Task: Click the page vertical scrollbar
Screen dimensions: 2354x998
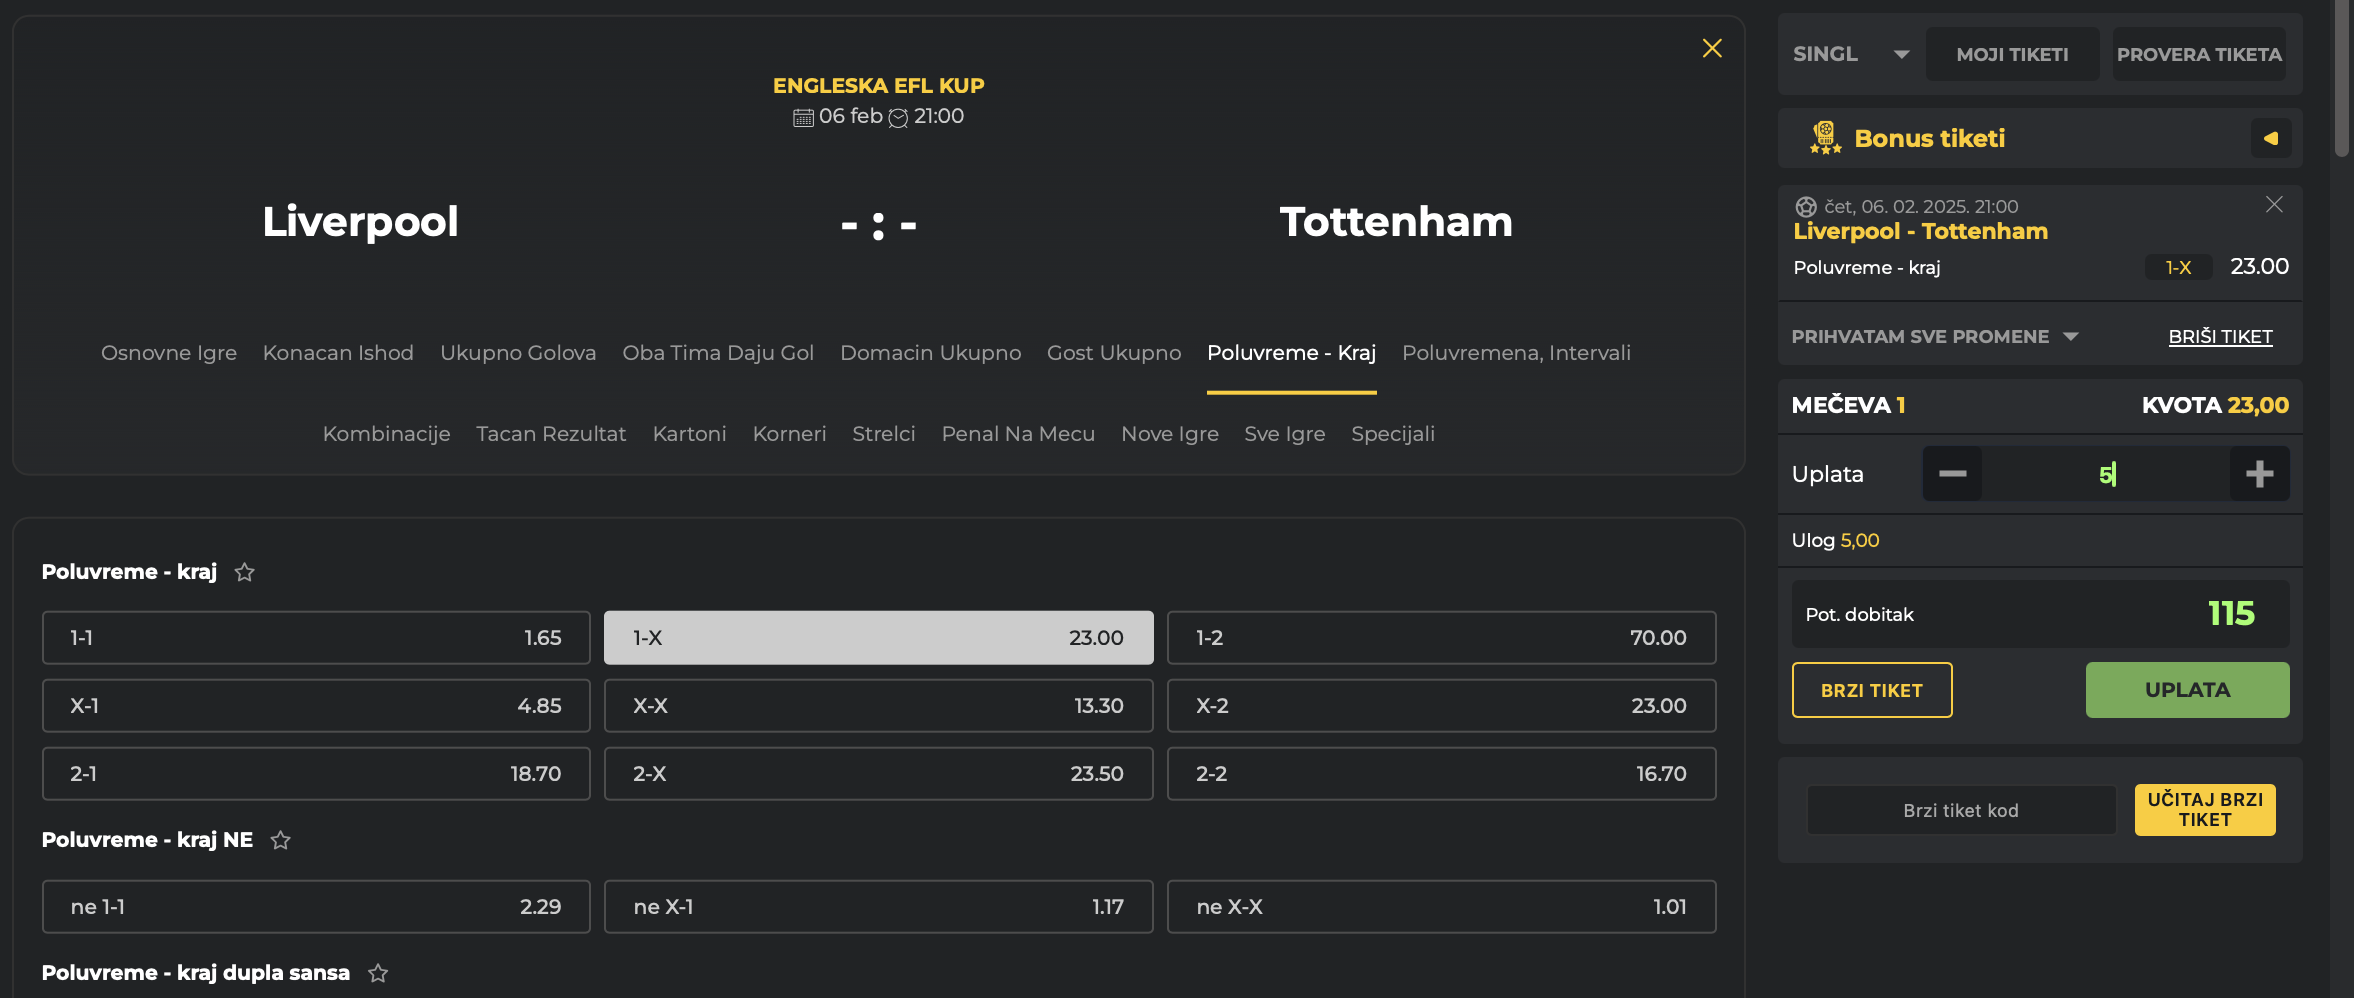Action: 2341,80
